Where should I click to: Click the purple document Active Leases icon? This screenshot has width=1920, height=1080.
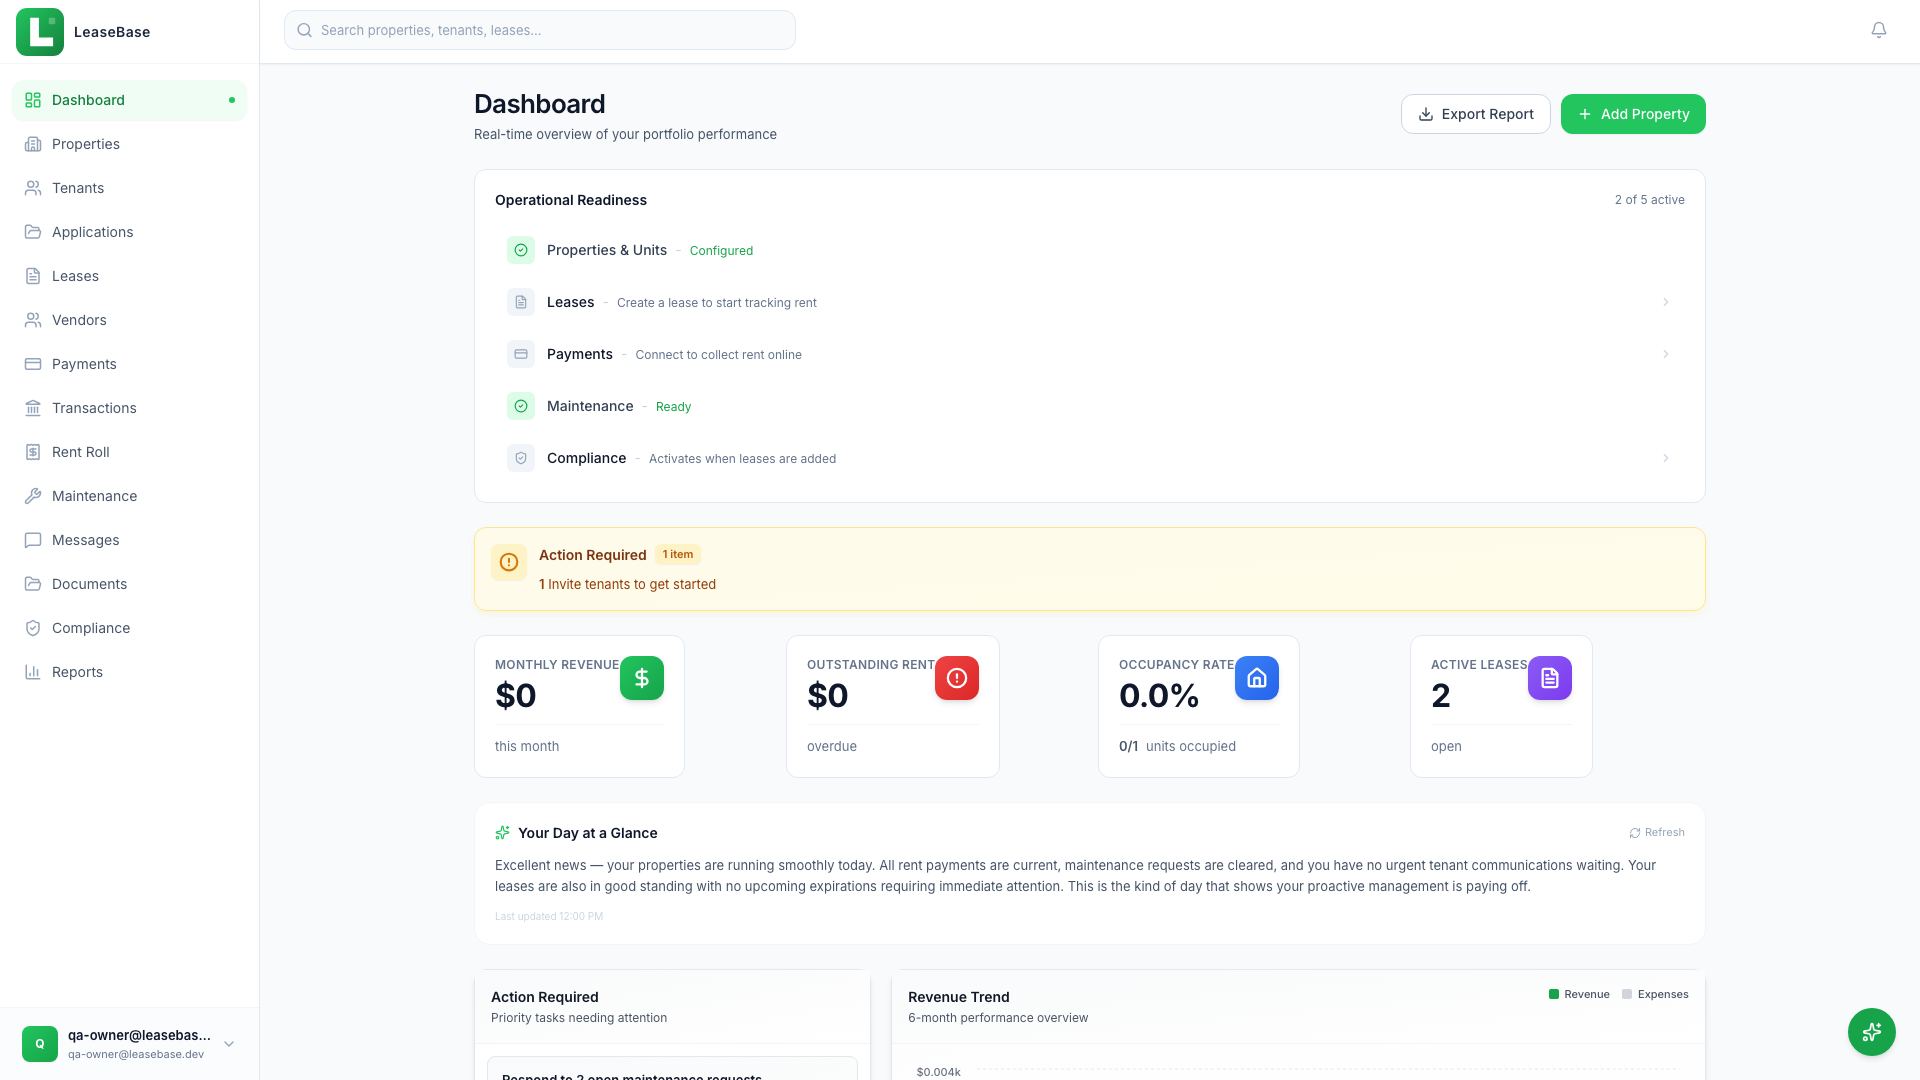point(1550,678)
